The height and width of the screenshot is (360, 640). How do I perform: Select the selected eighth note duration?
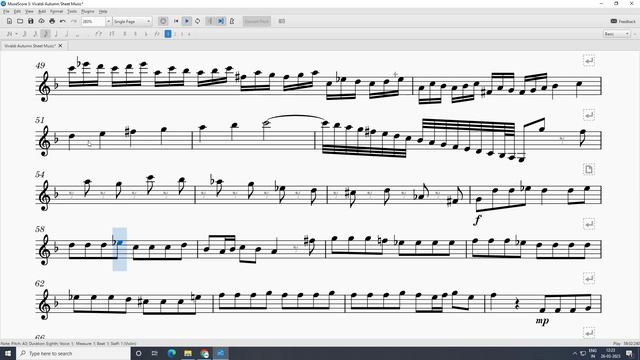pyautogui.click(x=46, y=34)
